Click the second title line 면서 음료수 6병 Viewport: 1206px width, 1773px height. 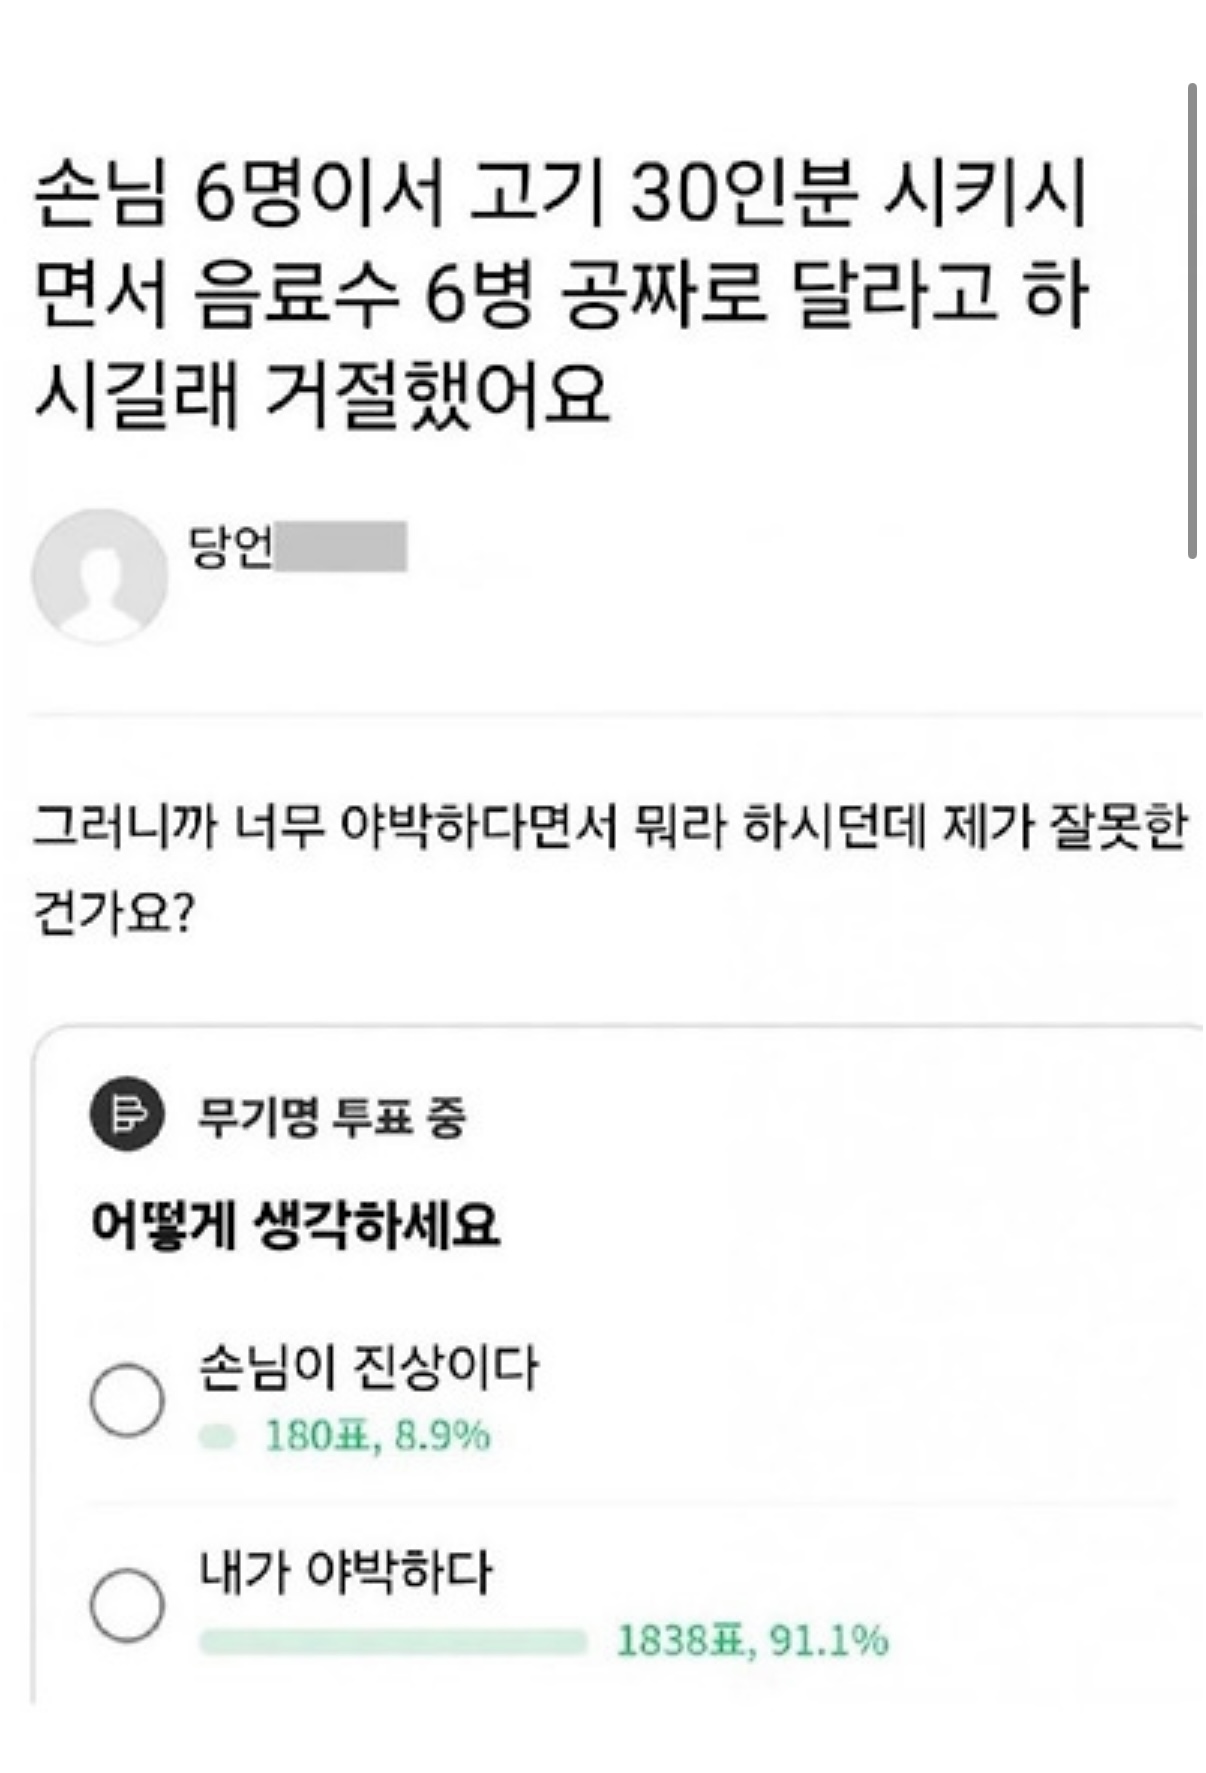coord(560,294)
